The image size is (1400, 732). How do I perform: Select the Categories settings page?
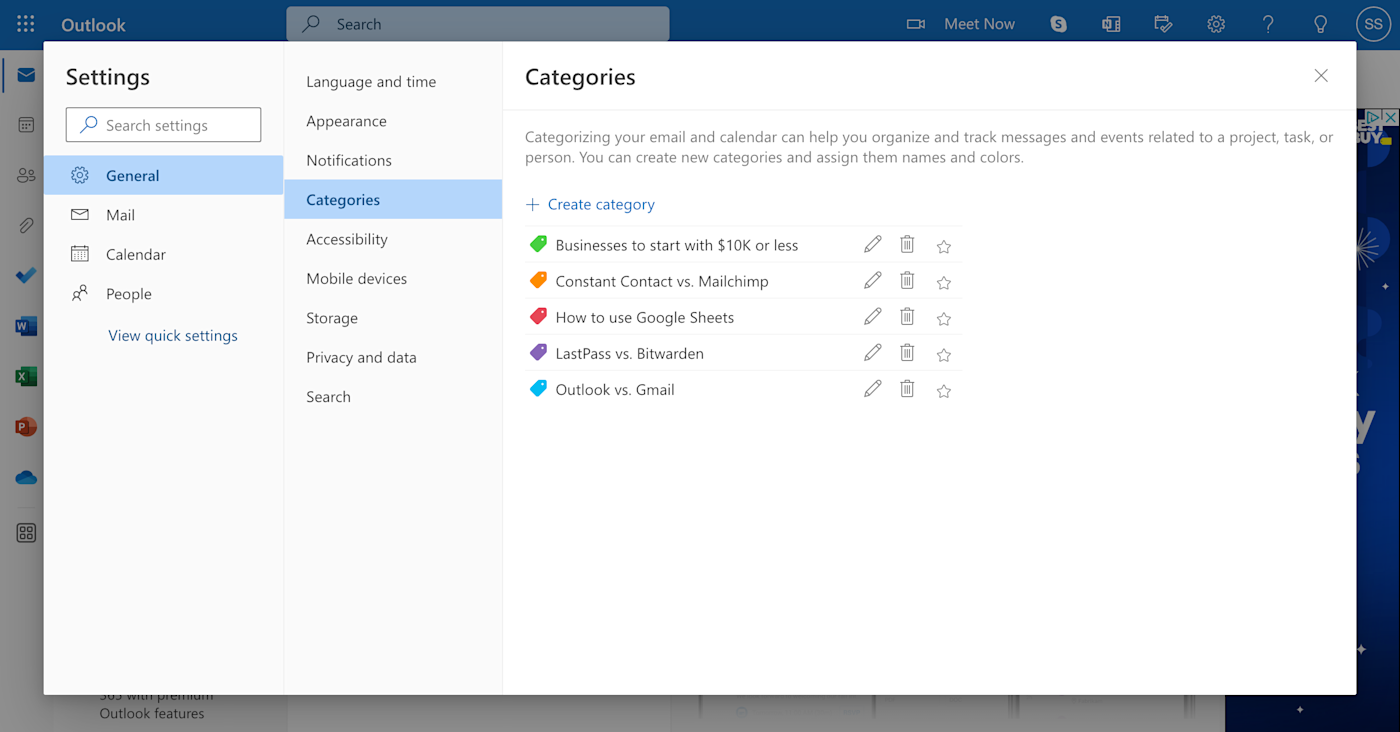[393, 200]
